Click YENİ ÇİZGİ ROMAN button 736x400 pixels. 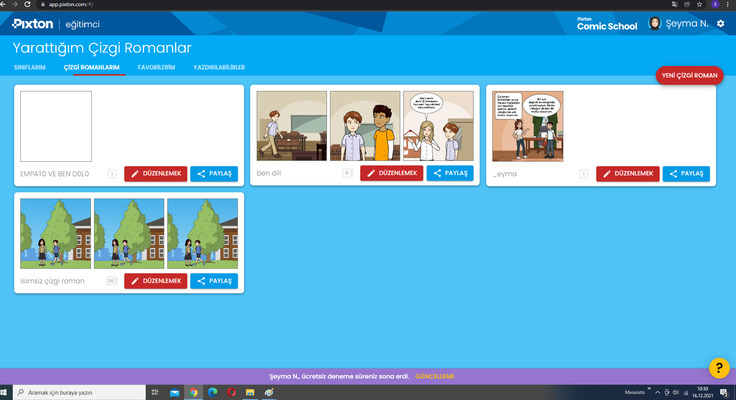689,75
